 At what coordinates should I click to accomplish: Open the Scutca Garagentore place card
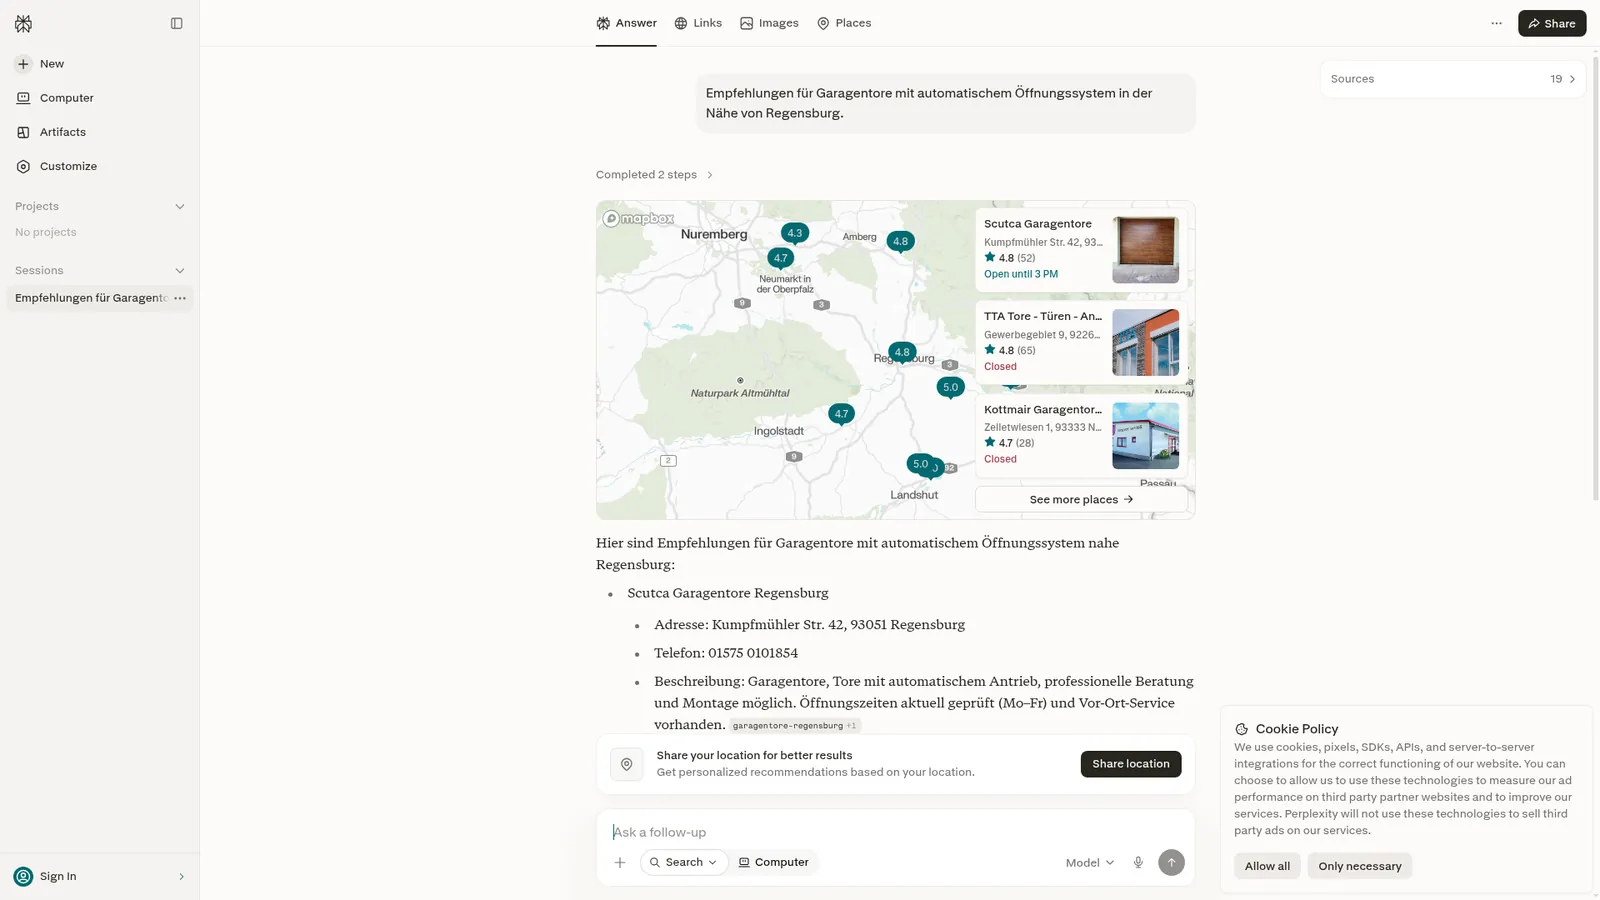(x=1081, y=249)
